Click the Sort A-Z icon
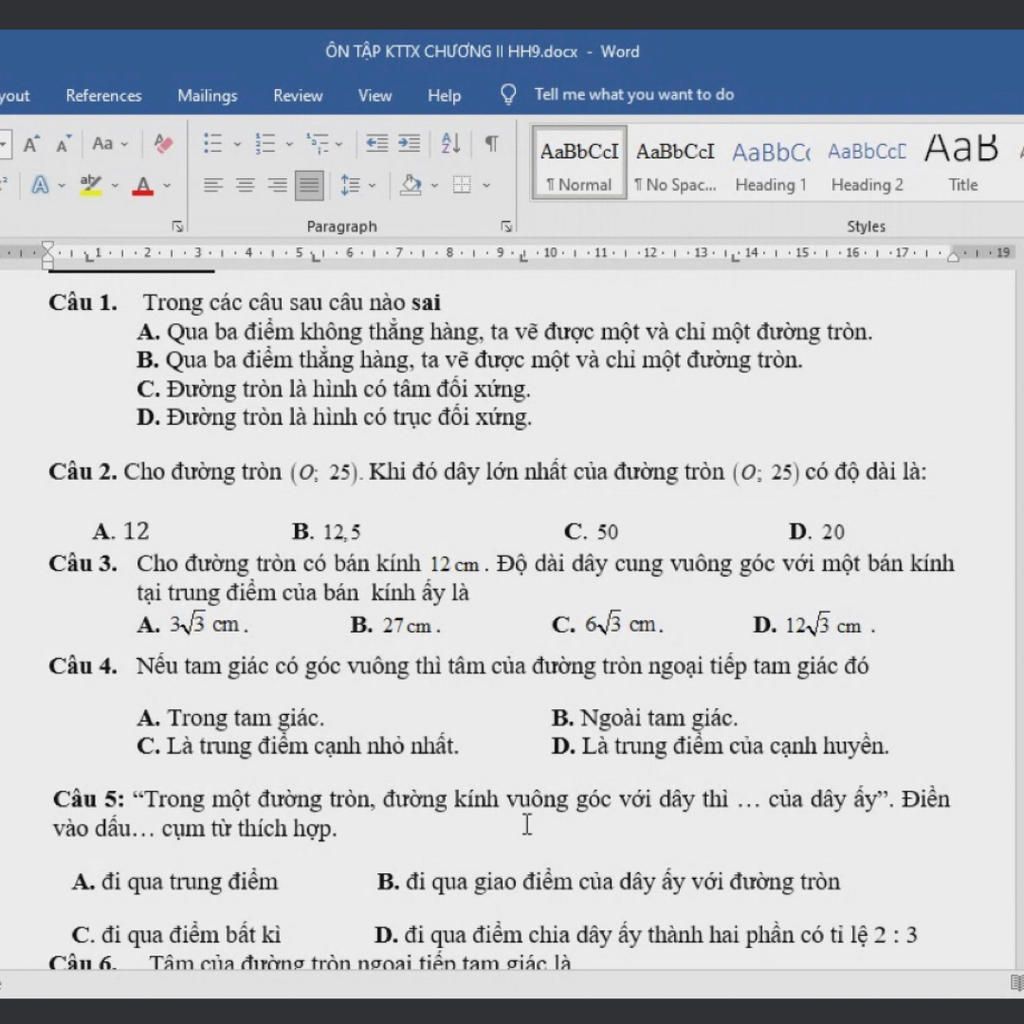This screenshot has height=1024, width=1024. [x=451, y=144]
